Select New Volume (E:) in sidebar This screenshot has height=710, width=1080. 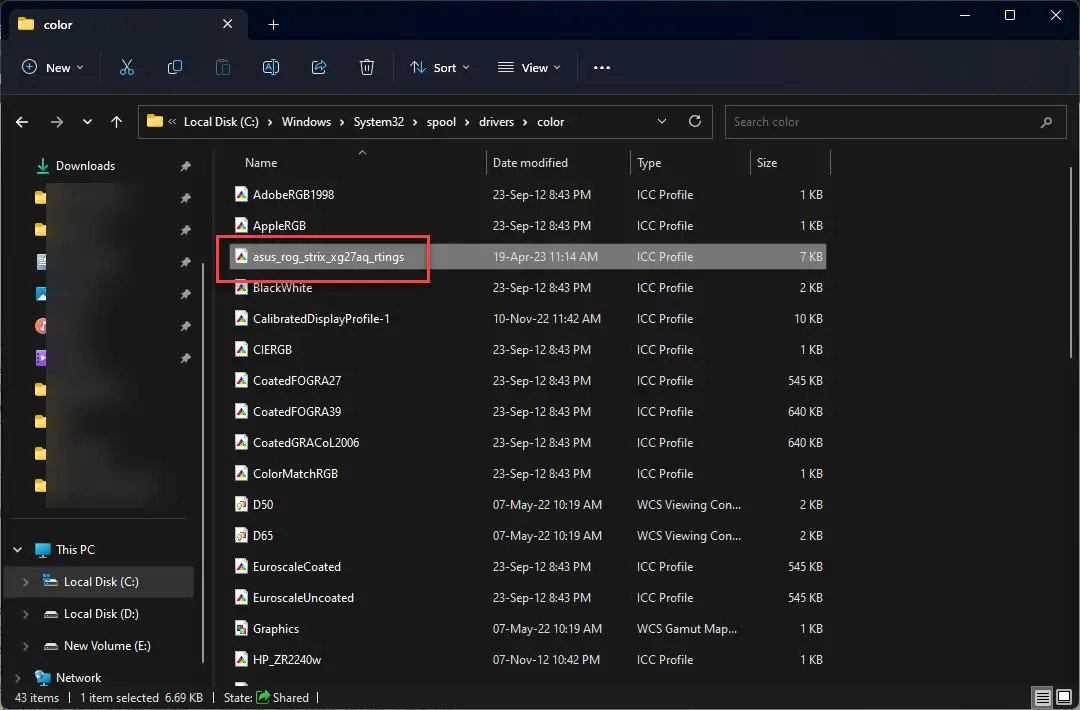point(107,646)
